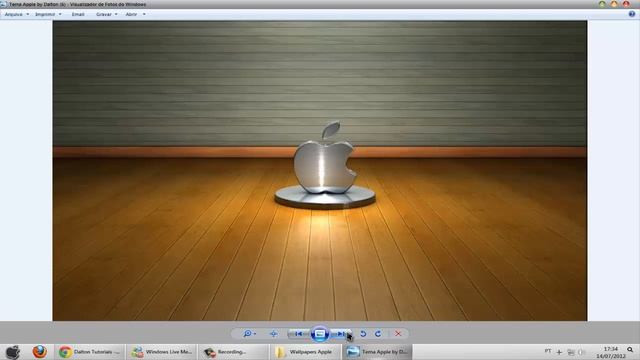Click the Email menu item
Viewport: 640px width, 360px height.
point(78,14)
